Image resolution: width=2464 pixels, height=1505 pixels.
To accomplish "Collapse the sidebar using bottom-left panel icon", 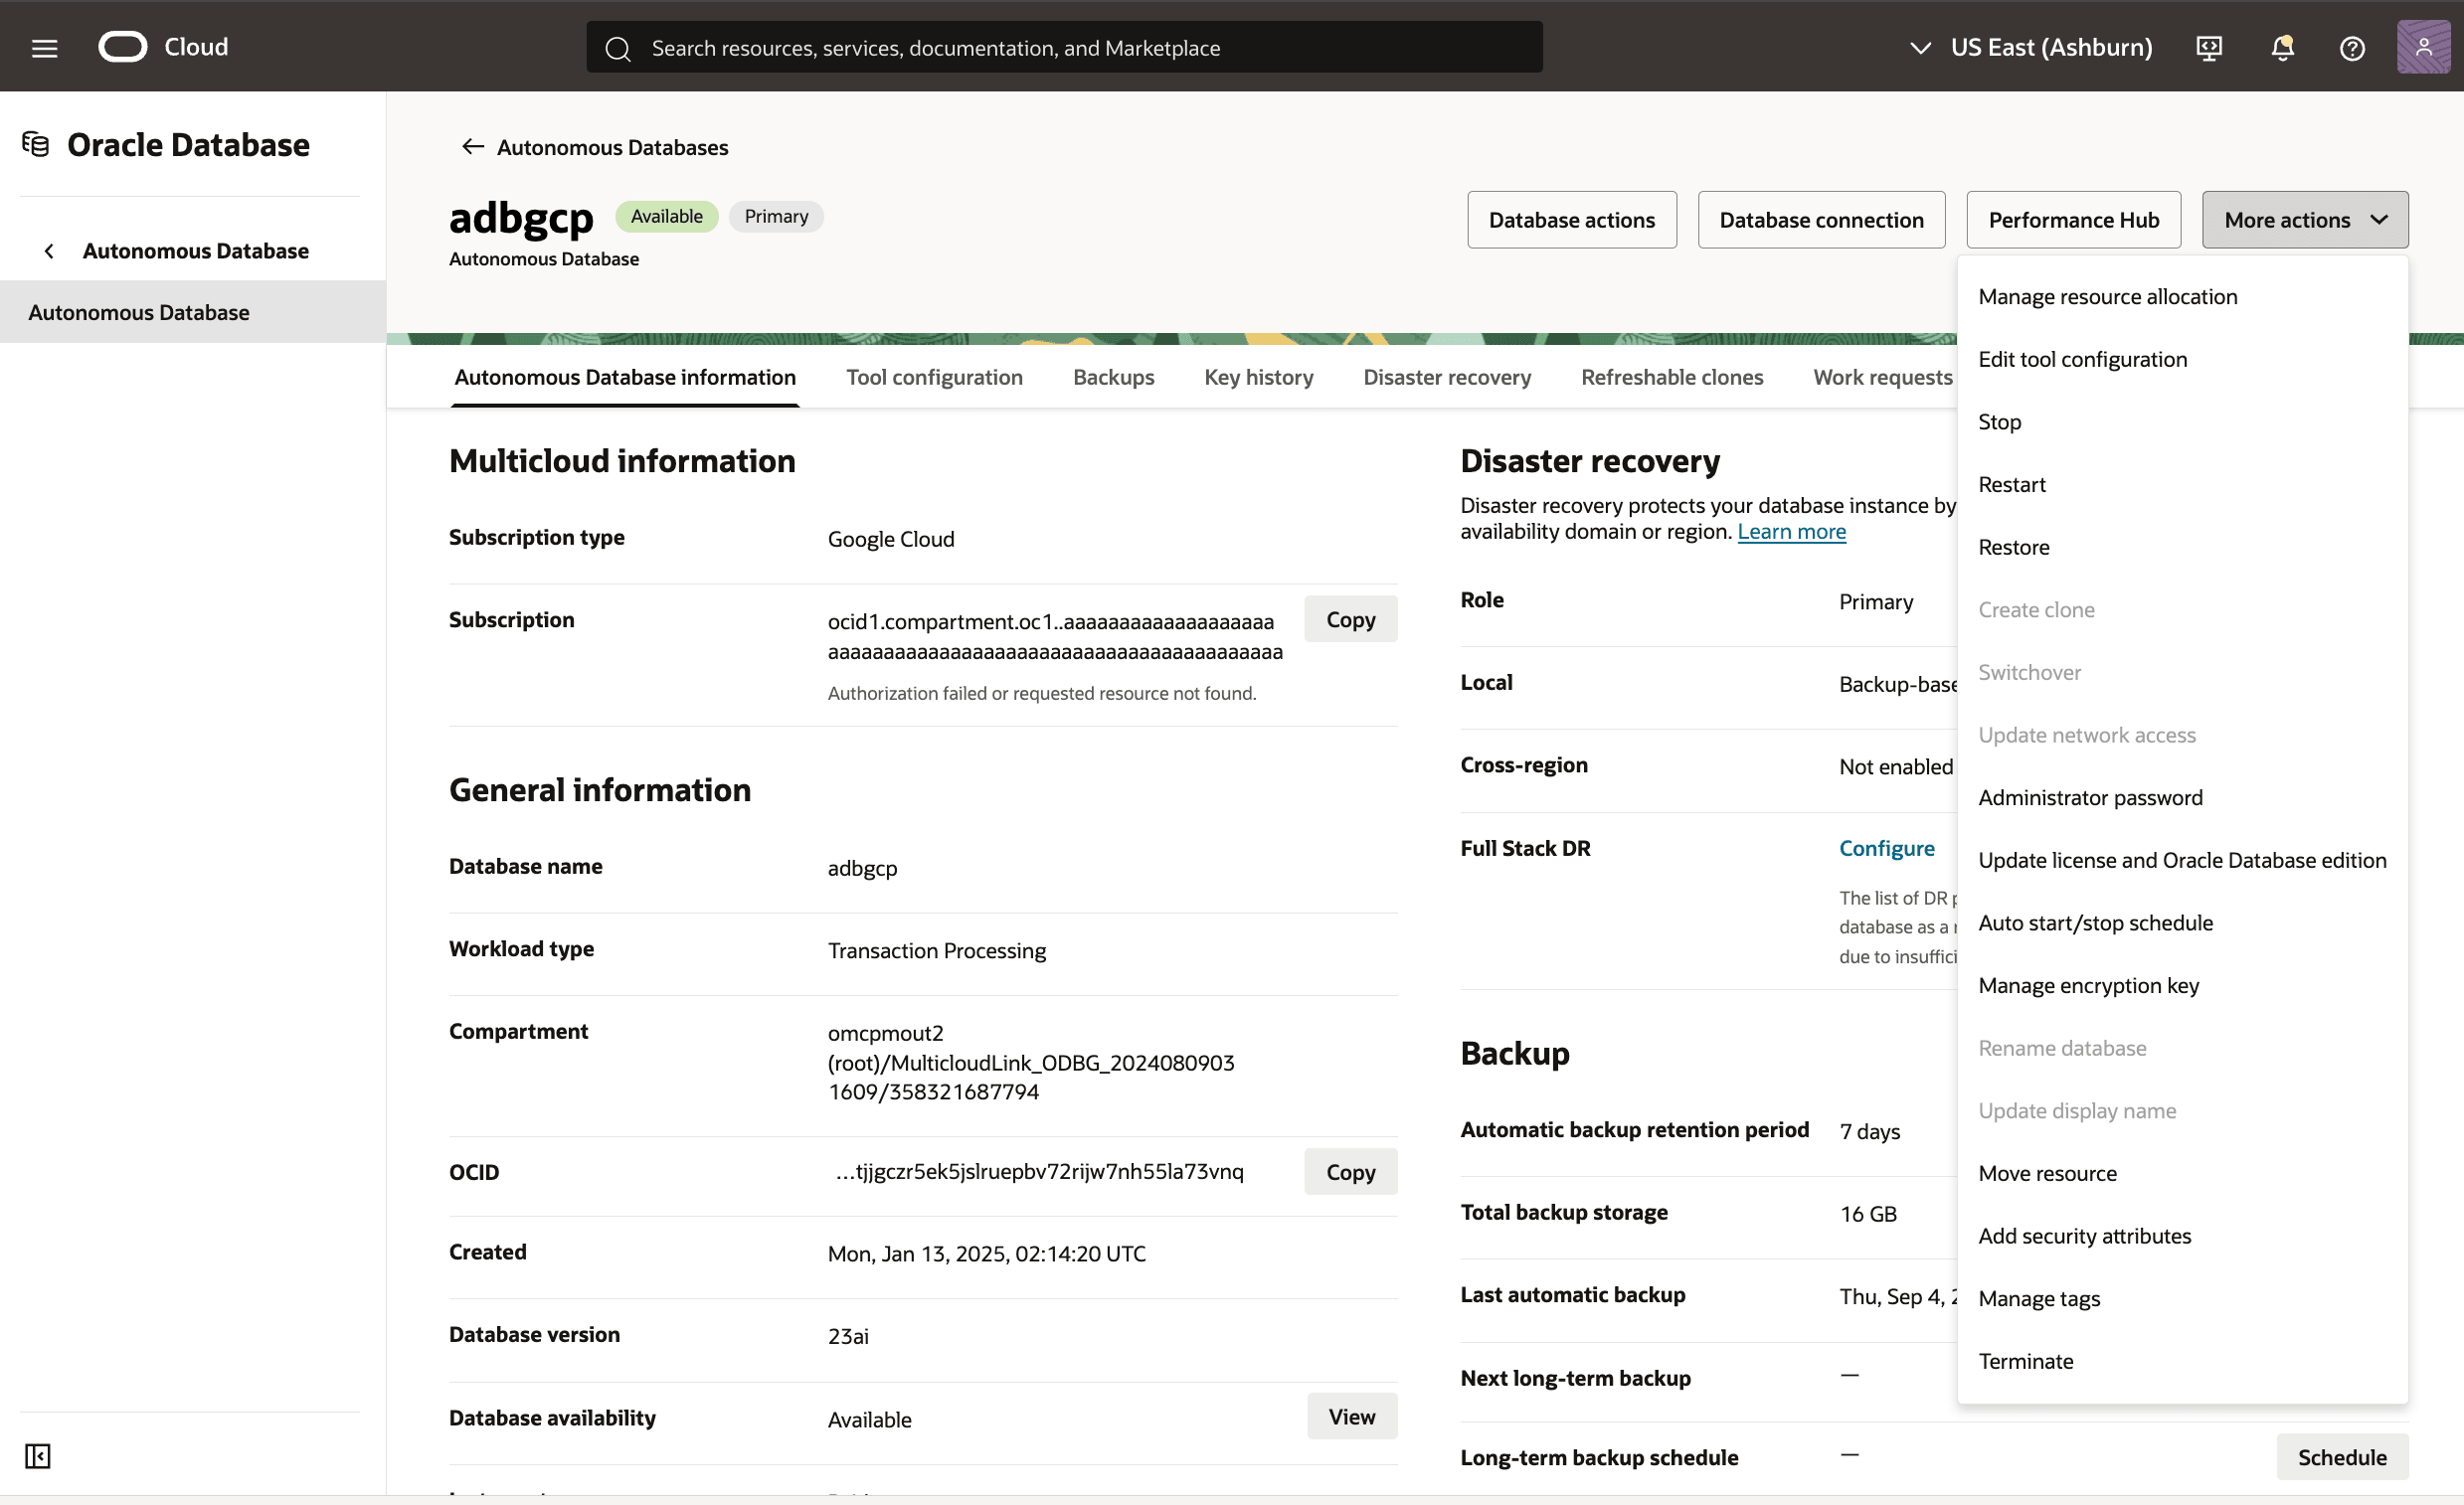I will pyautogui.click(x=37, y=1457).
